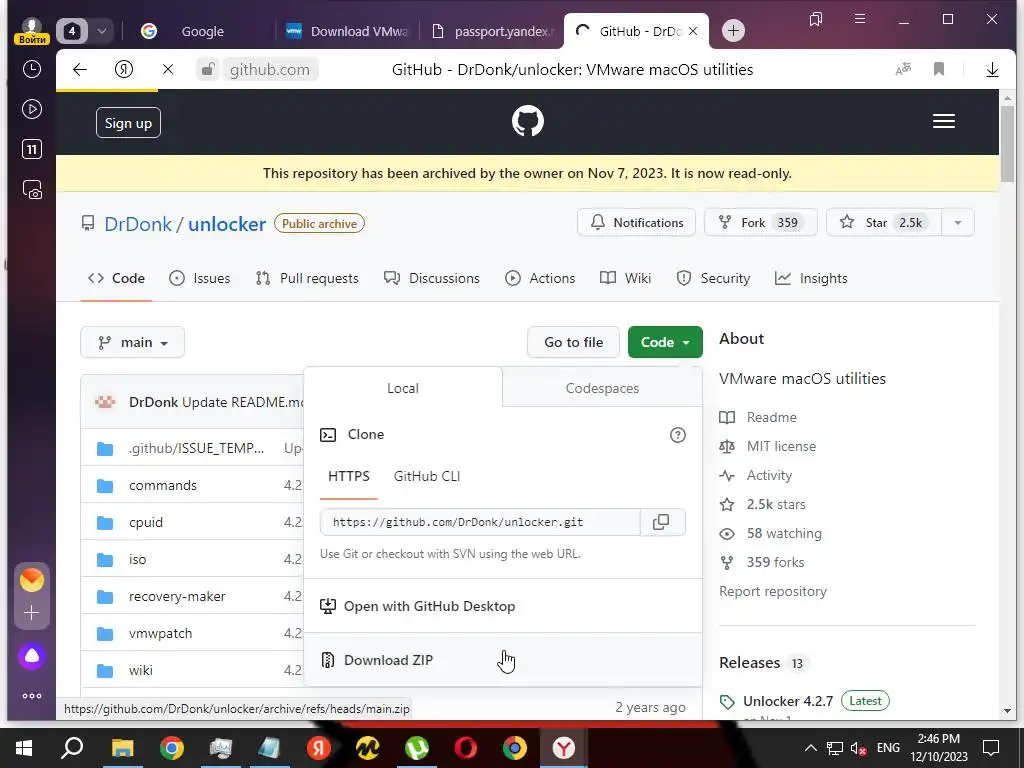Open the new tab plus button

click(733, 31)
